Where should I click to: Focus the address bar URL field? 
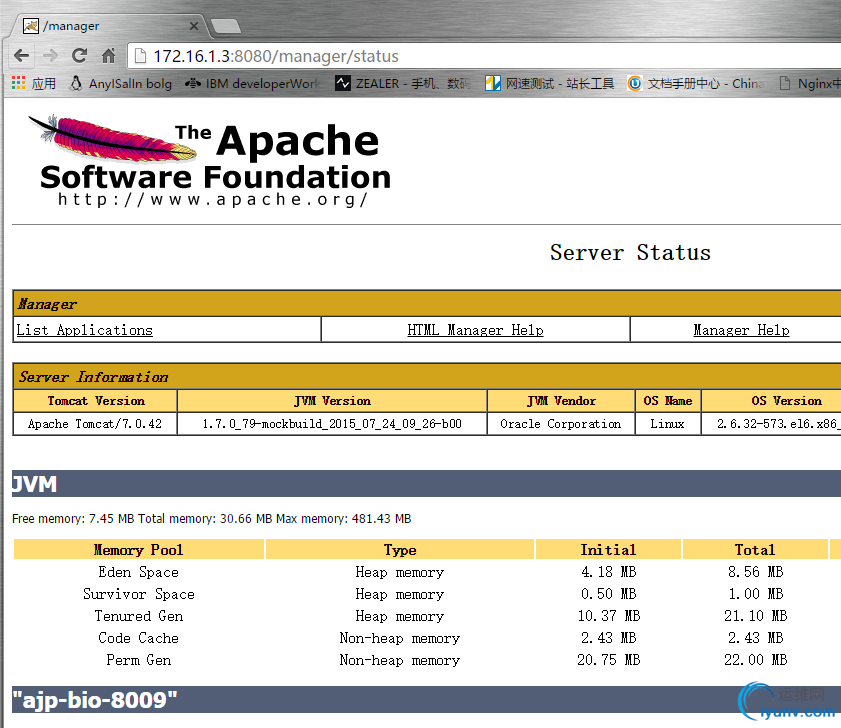(x=483, y=56)
